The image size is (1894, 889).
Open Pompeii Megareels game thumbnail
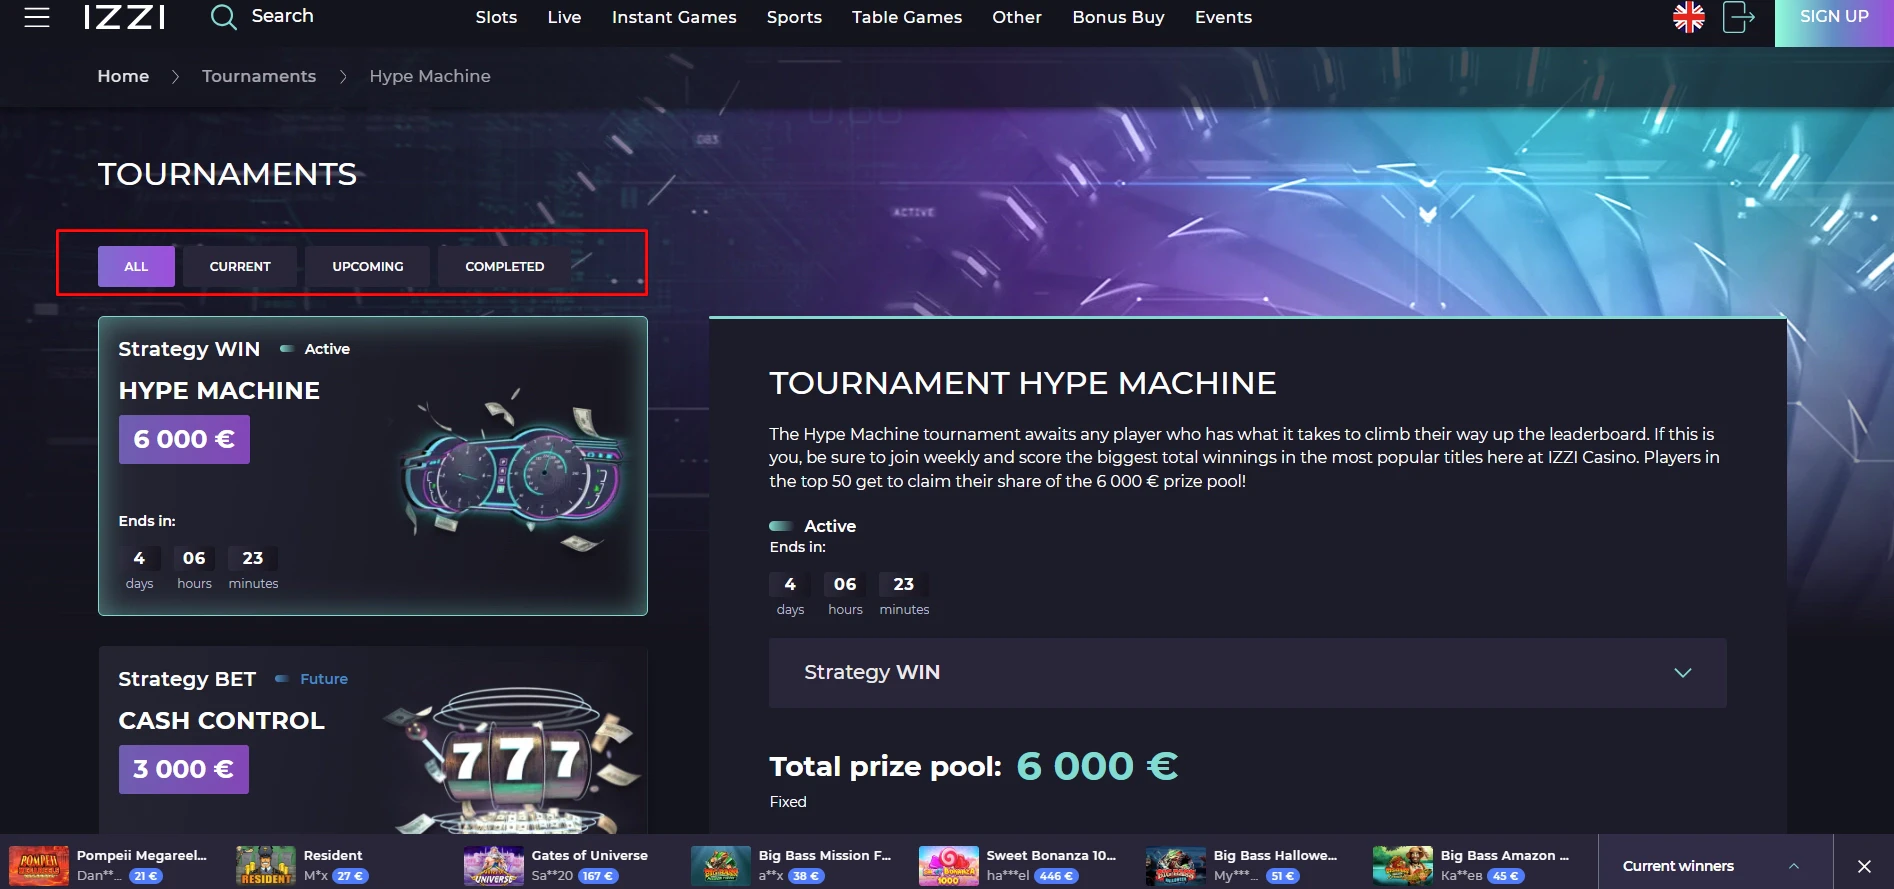(x=39, y=866)
